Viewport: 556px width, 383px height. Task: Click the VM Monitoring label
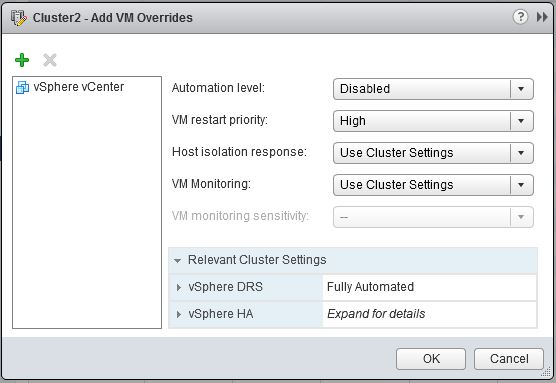(211, 184)
